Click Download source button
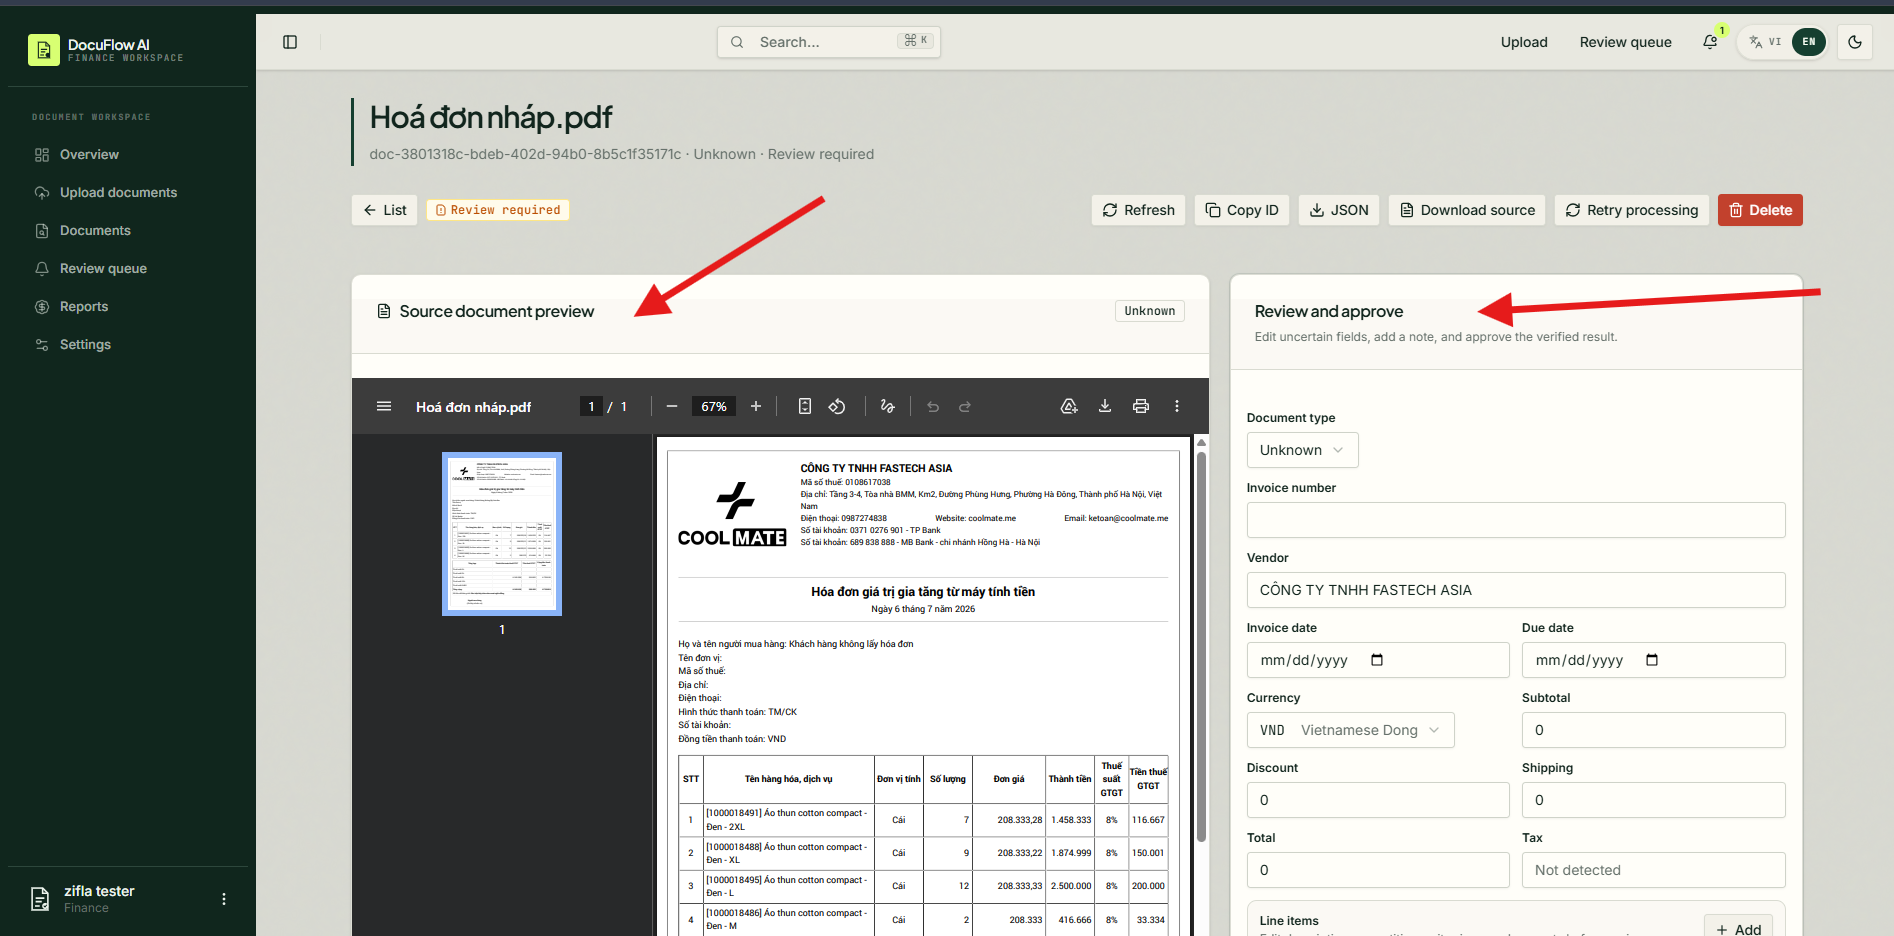Viewport: 1894px width, 936px height. click(1467, 210)
